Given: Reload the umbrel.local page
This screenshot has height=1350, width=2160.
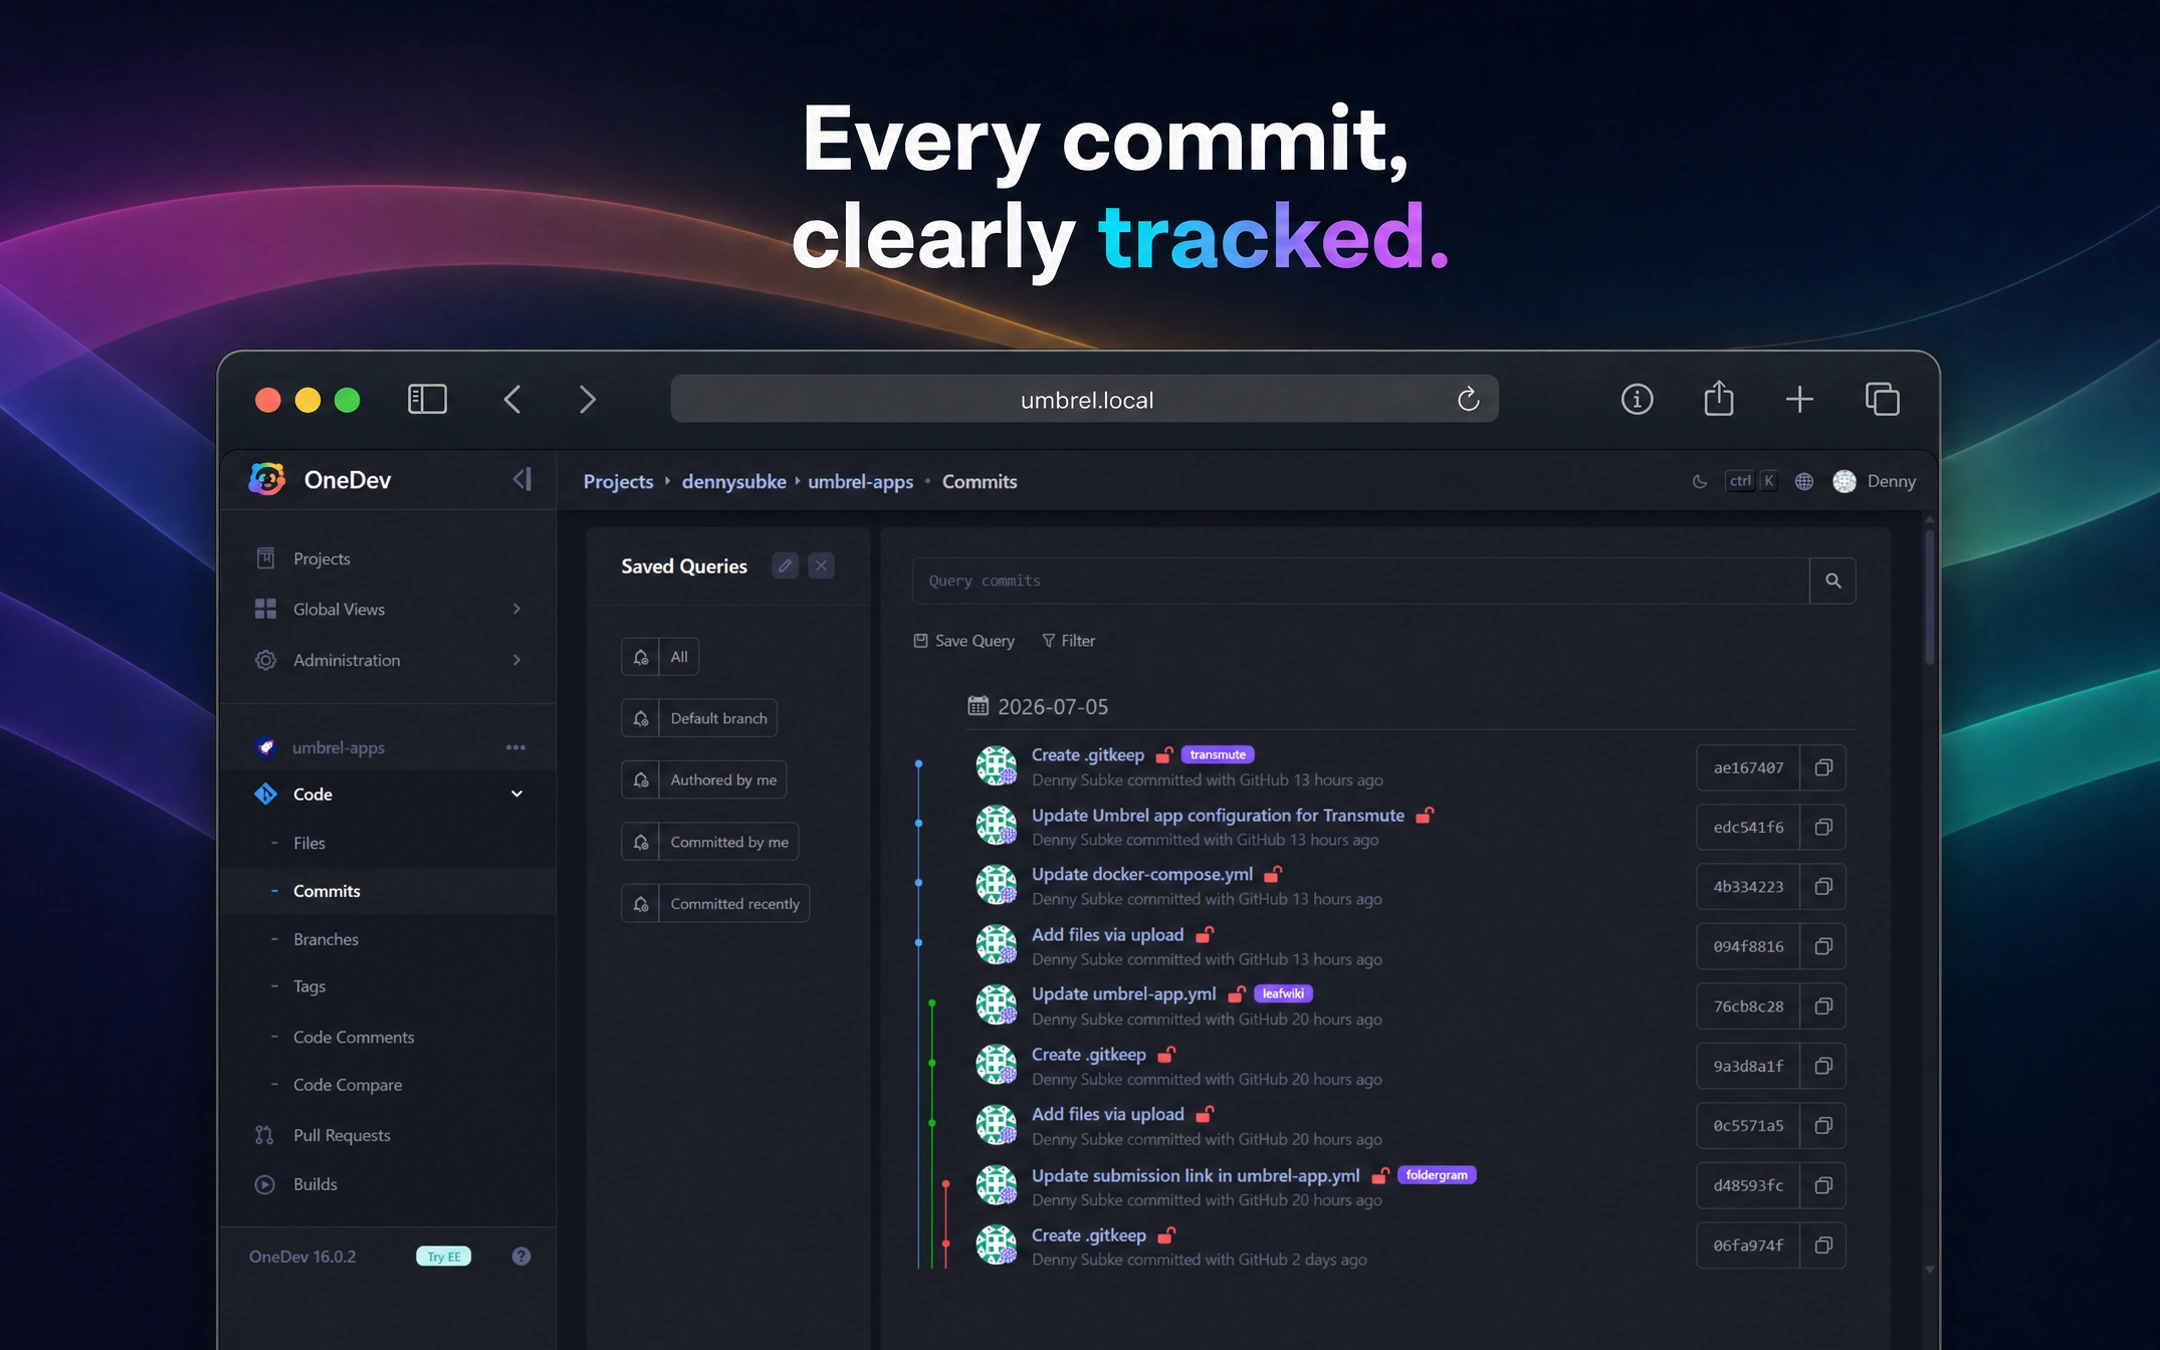Looking at the screenshot, I should (1468, 399).
